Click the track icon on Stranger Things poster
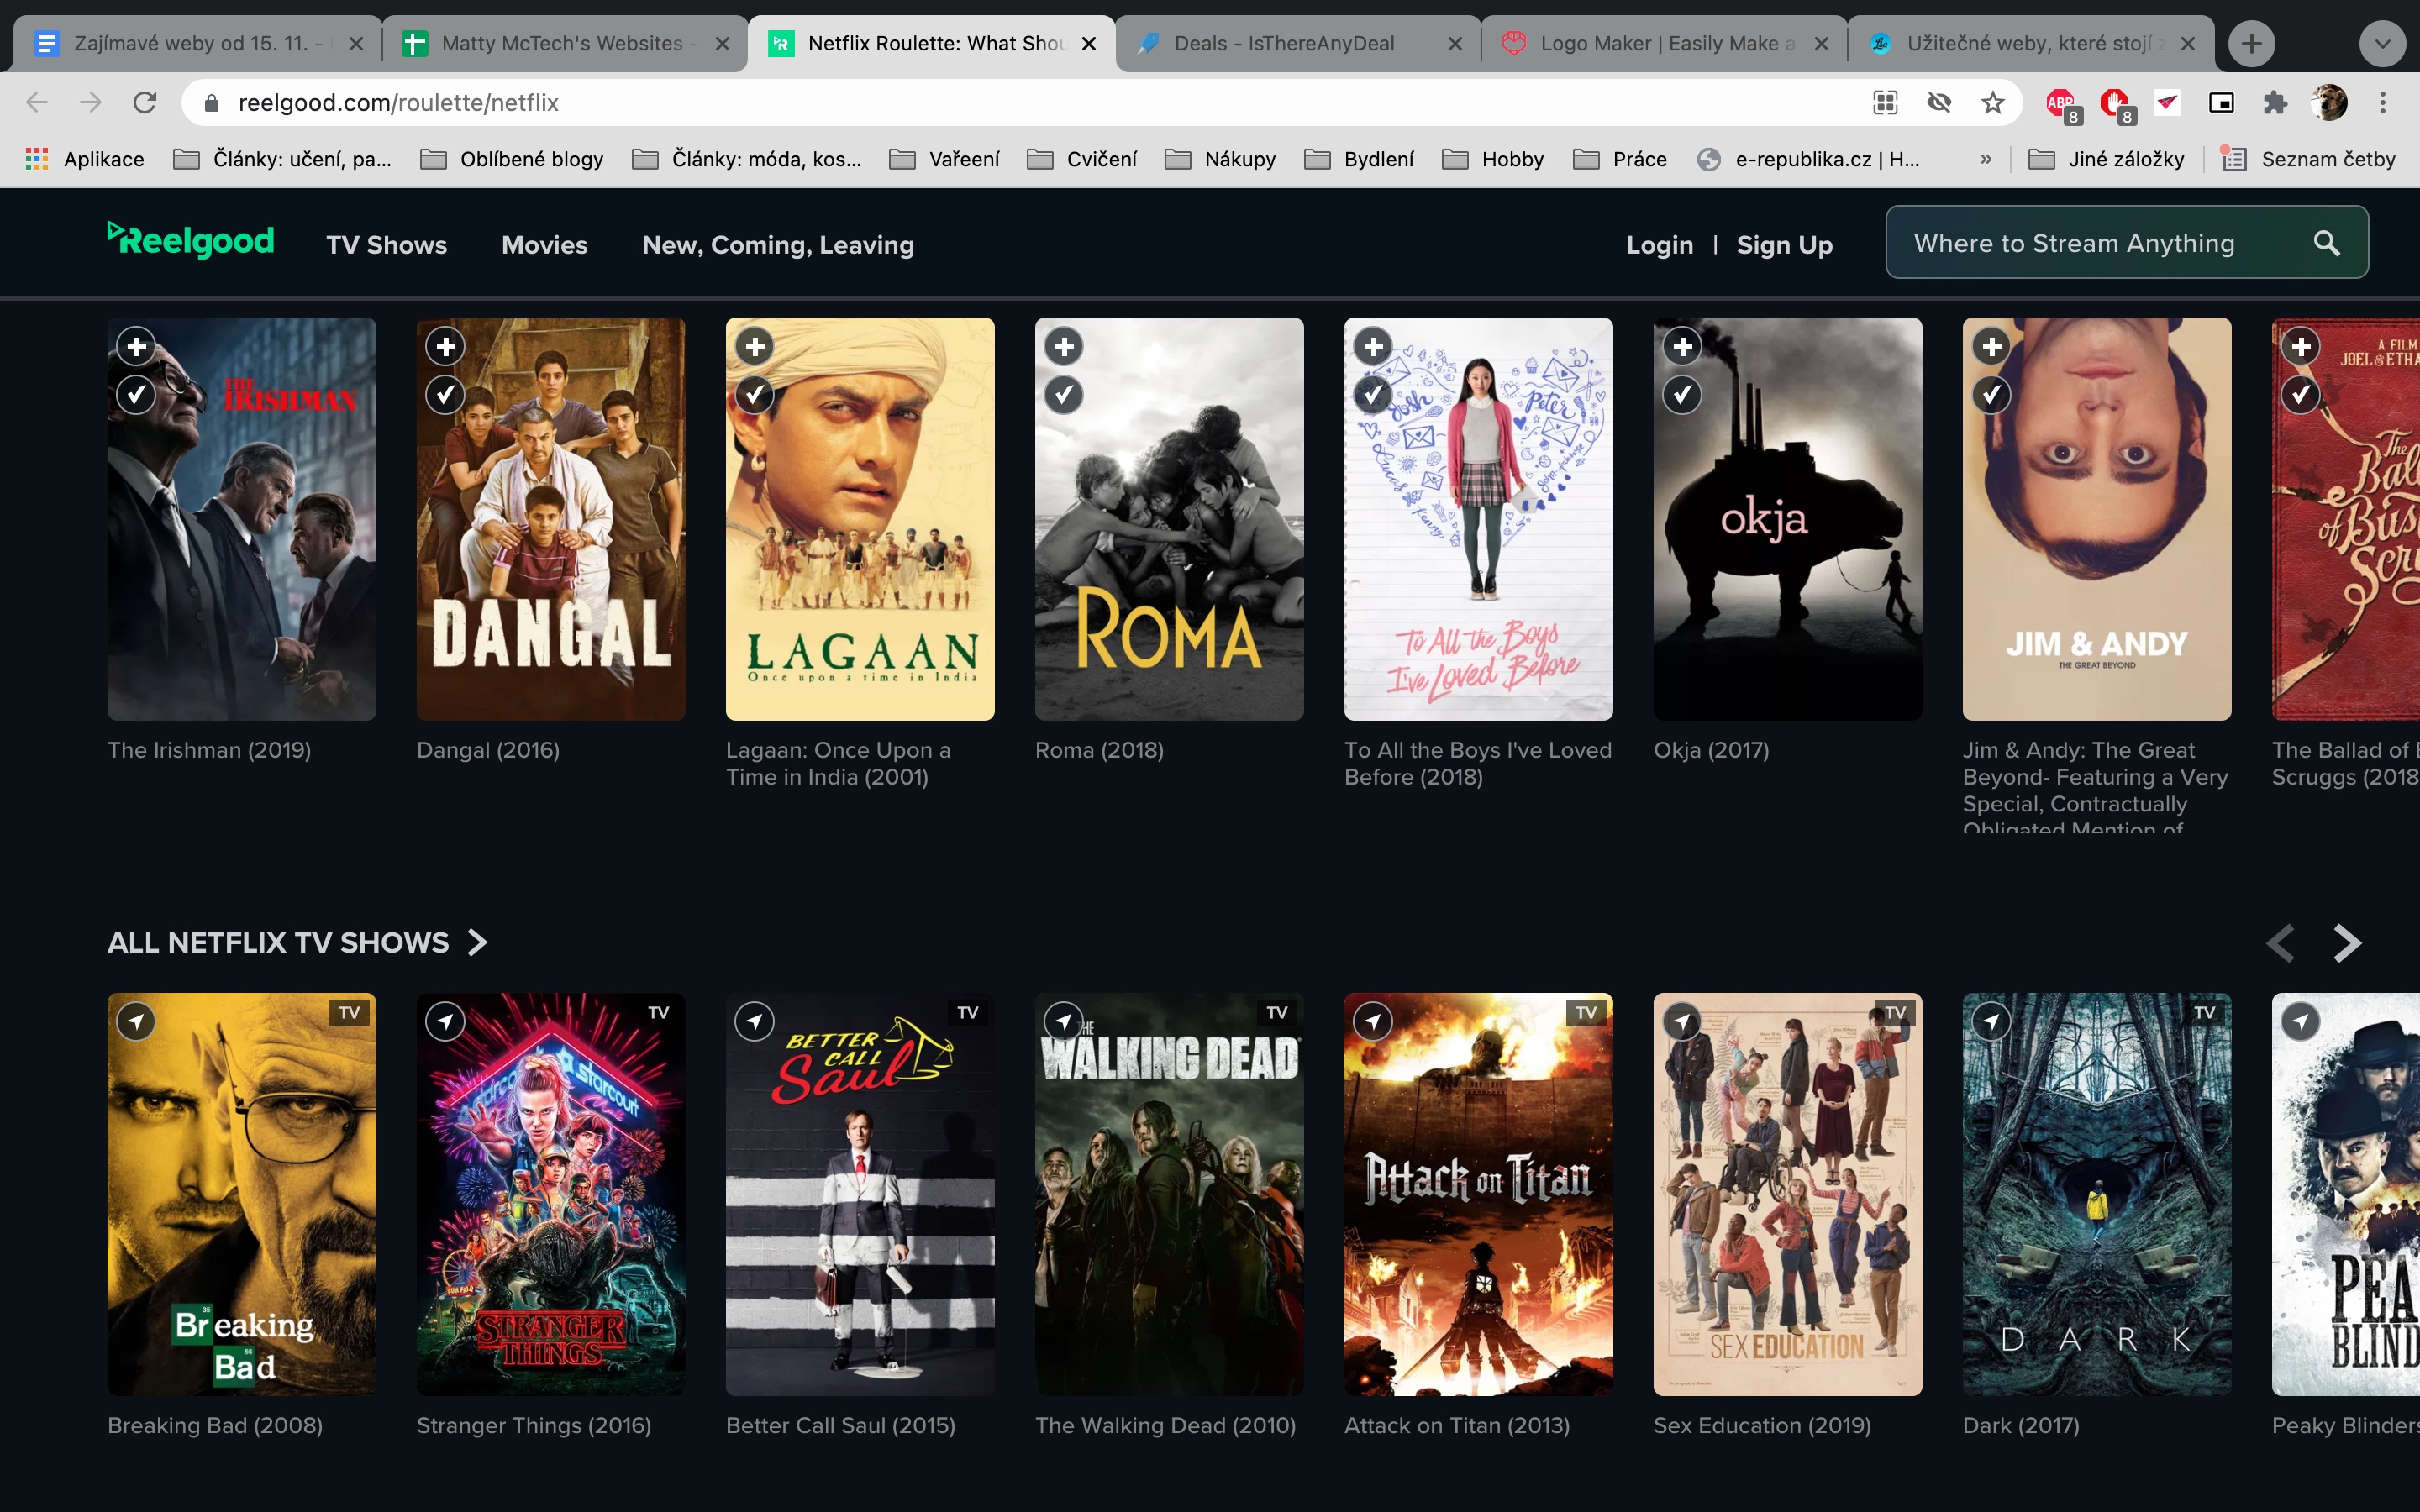 click(446, 1021)
